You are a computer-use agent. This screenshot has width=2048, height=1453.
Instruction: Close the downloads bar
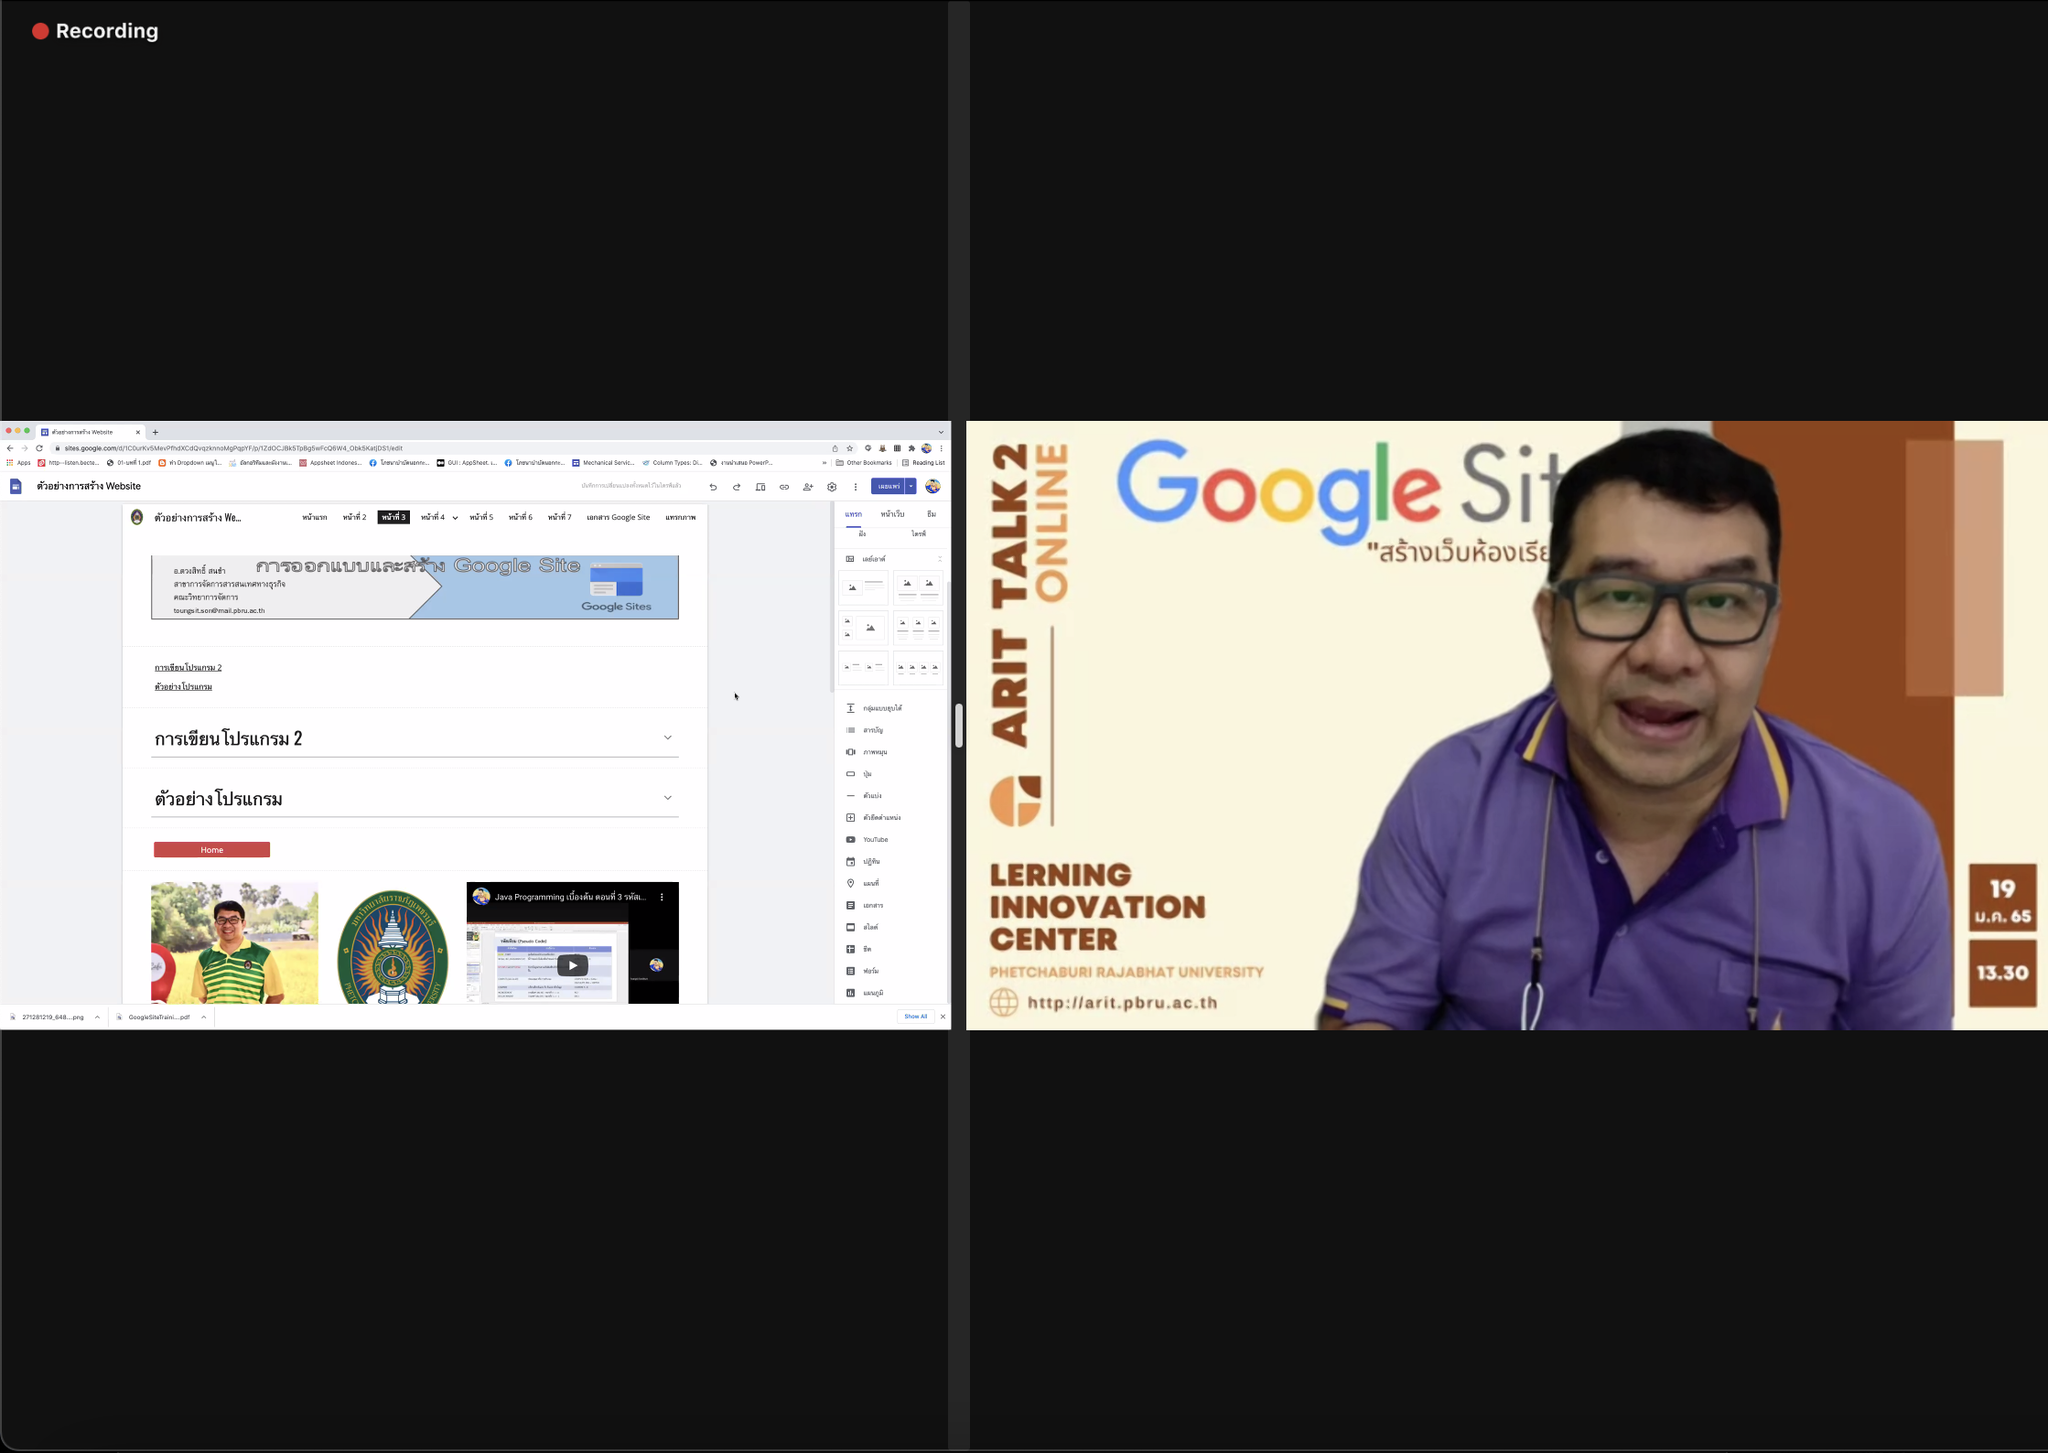pos(942,1017)
